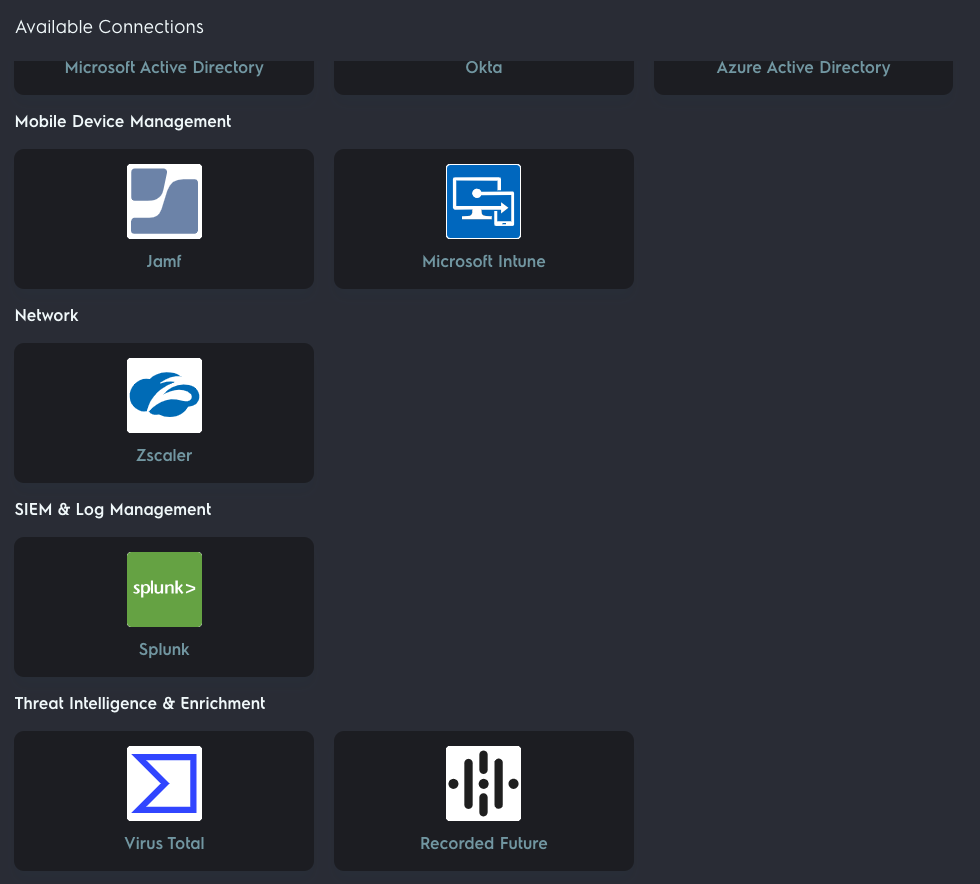Click the Virus Total sigma logo
Image resolution: width=980 pixels, height=884 pixels.
pyautogui.click(x=164, y=783)
